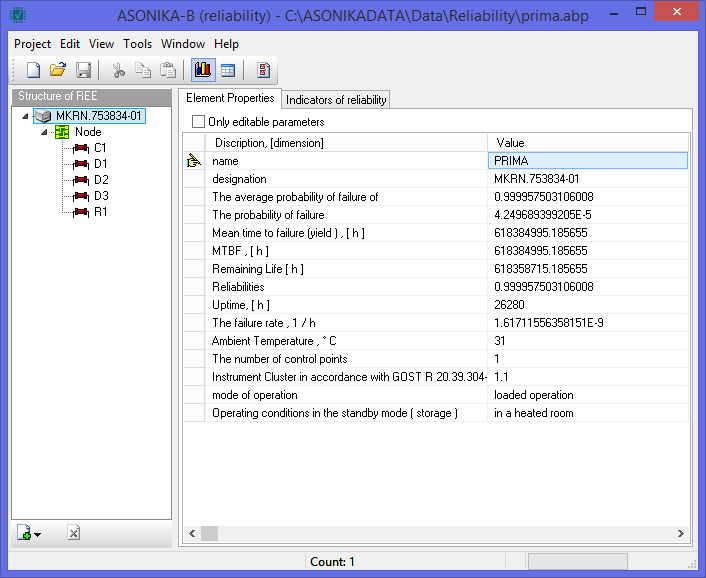This screenshot has height=578, width=706.
Task: Save the project with the floppy icon
Action: pyautogui.click(x=84, y=70)
